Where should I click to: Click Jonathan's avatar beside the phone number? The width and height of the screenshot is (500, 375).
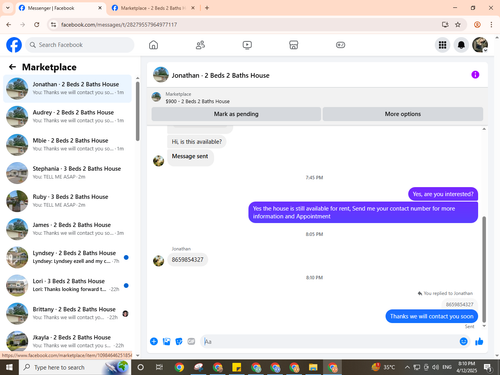tap(158, 261)
